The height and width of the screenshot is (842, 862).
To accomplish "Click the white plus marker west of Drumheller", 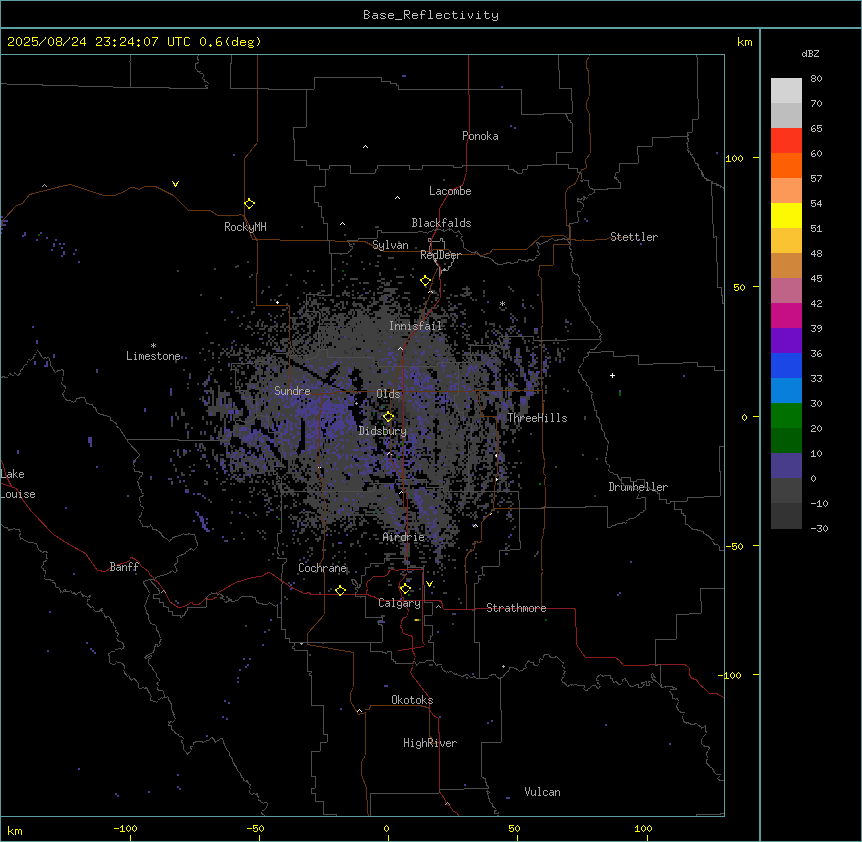I will (x=612, y=375).
